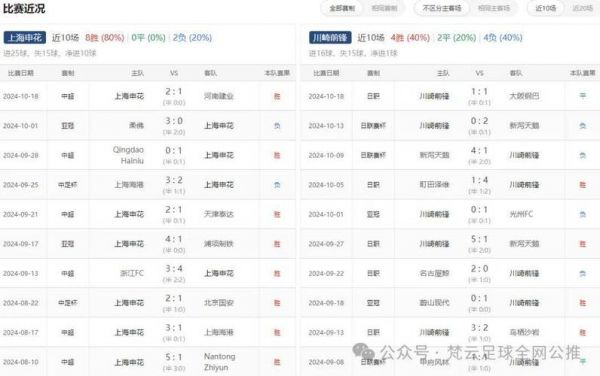The width and height of the screenshot is (600, 376).
Task: Switch to the 相同赛制 filter tab
Action: tap(384, 8)
